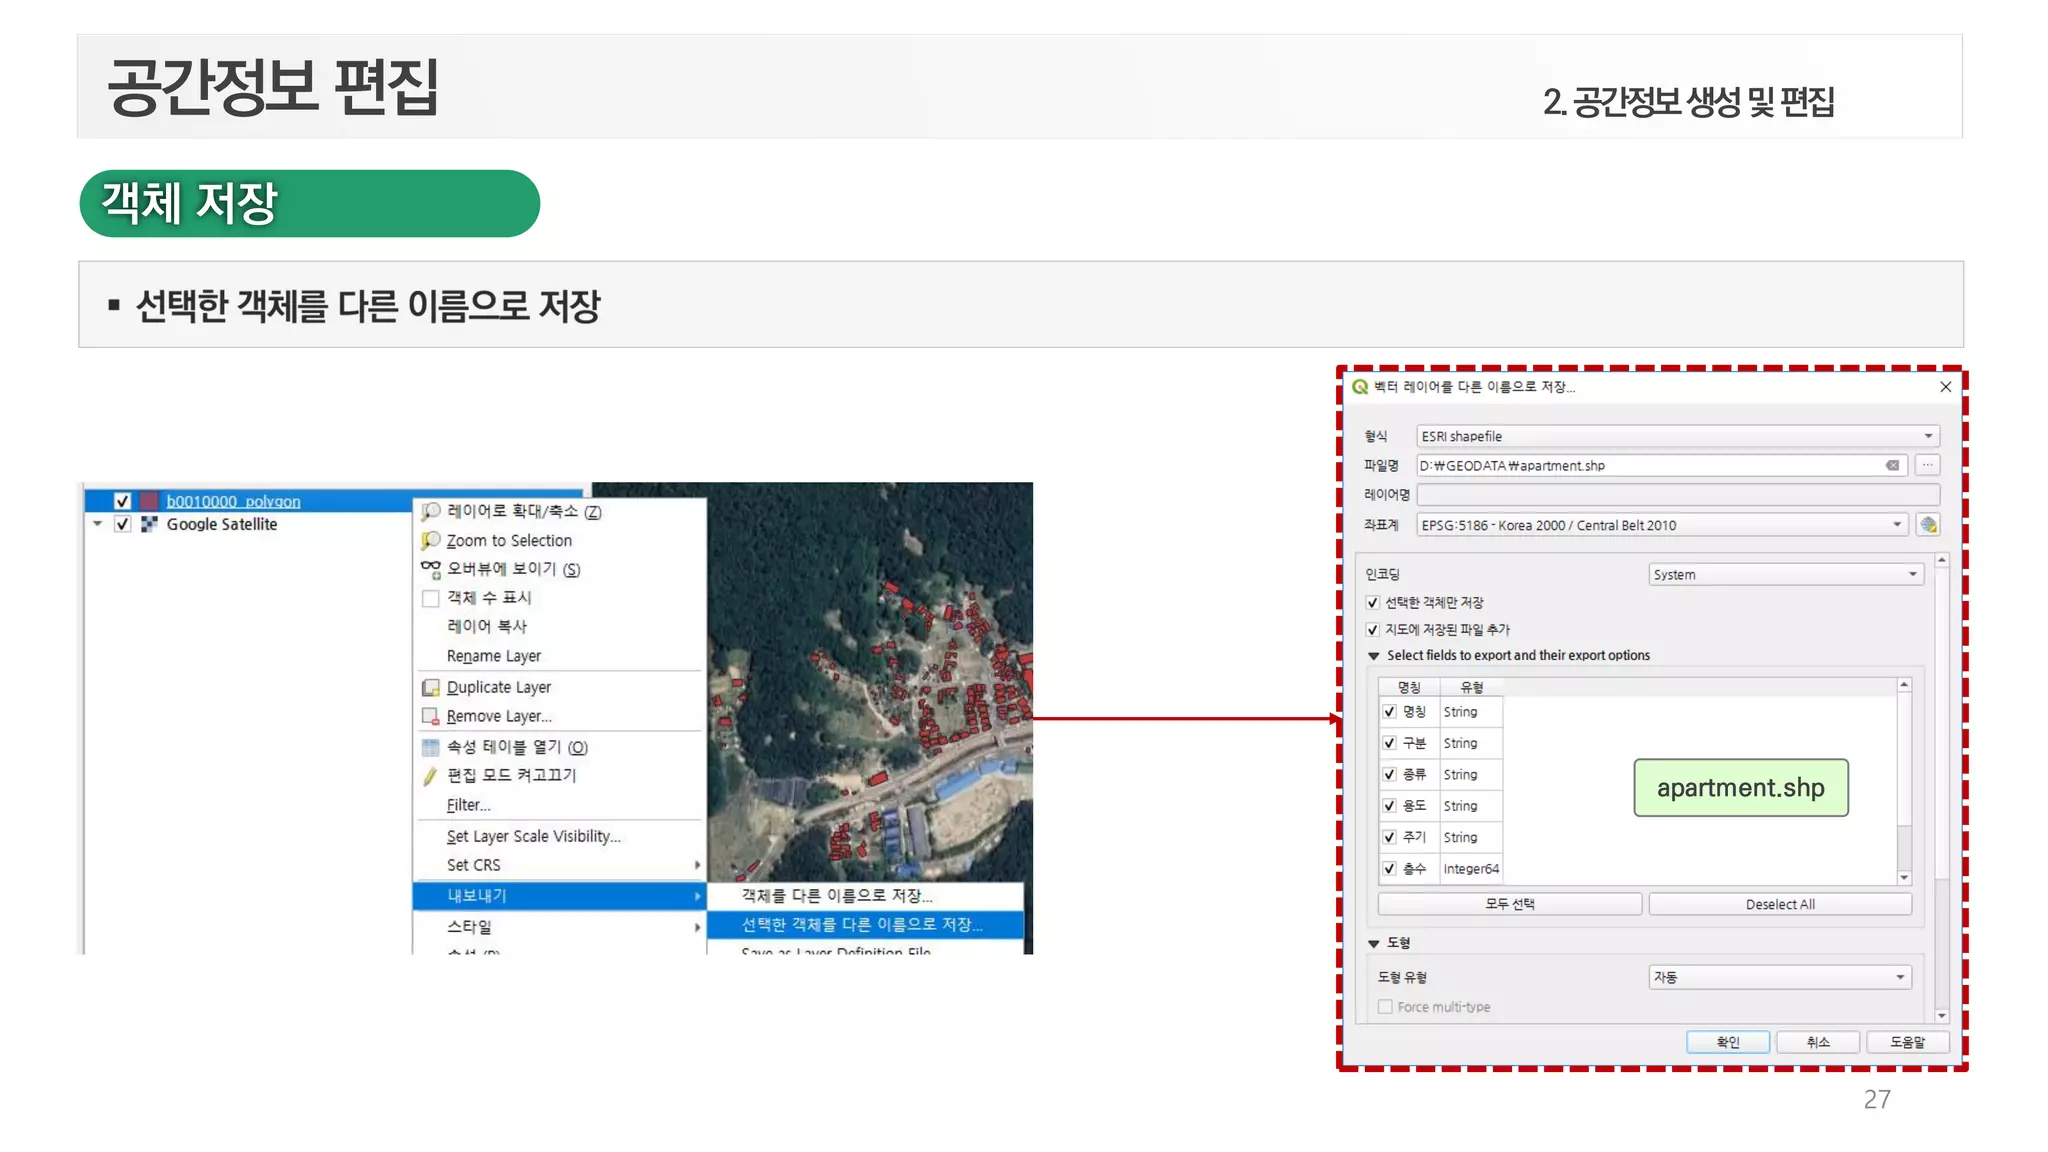
Task: Click Rename Layer menu entry
Action: (x=494, y=656)
